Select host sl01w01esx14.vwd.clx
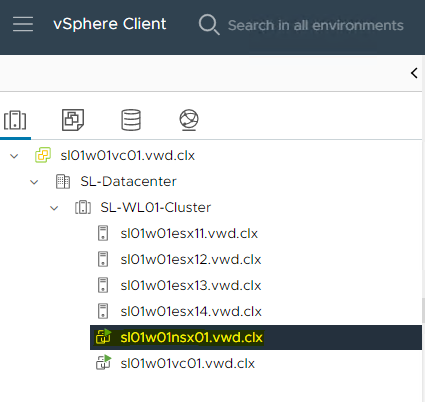Image resolution: width=425 pixels, height=402 pixels. click(x=191, y=312)
